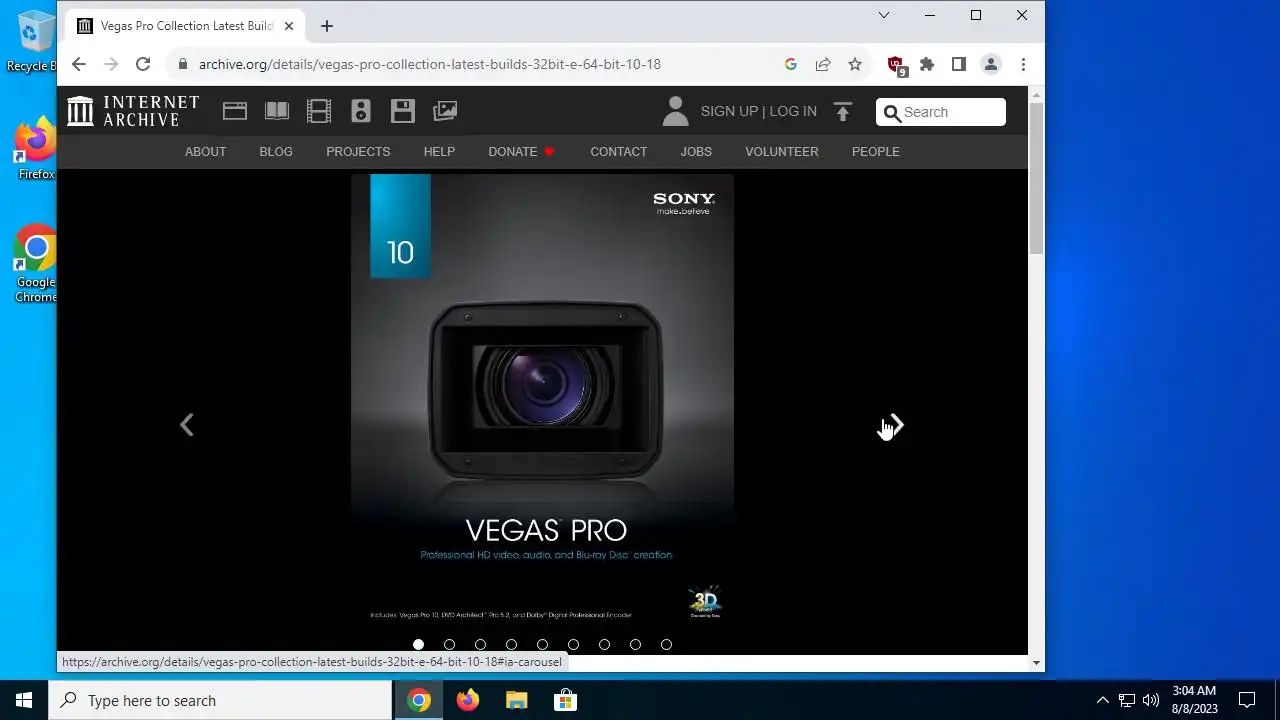1280x720 pixels.
Task: Open the Images icon
Action: [445, 111]
